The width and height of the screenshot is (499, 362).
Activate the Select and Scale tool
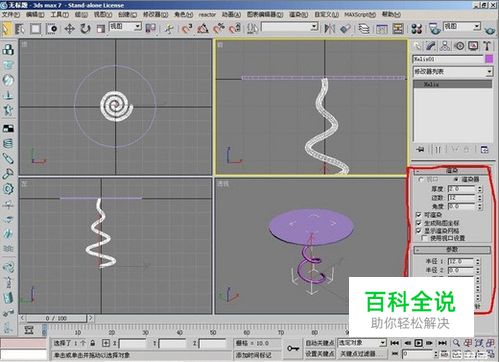(100, 29)
